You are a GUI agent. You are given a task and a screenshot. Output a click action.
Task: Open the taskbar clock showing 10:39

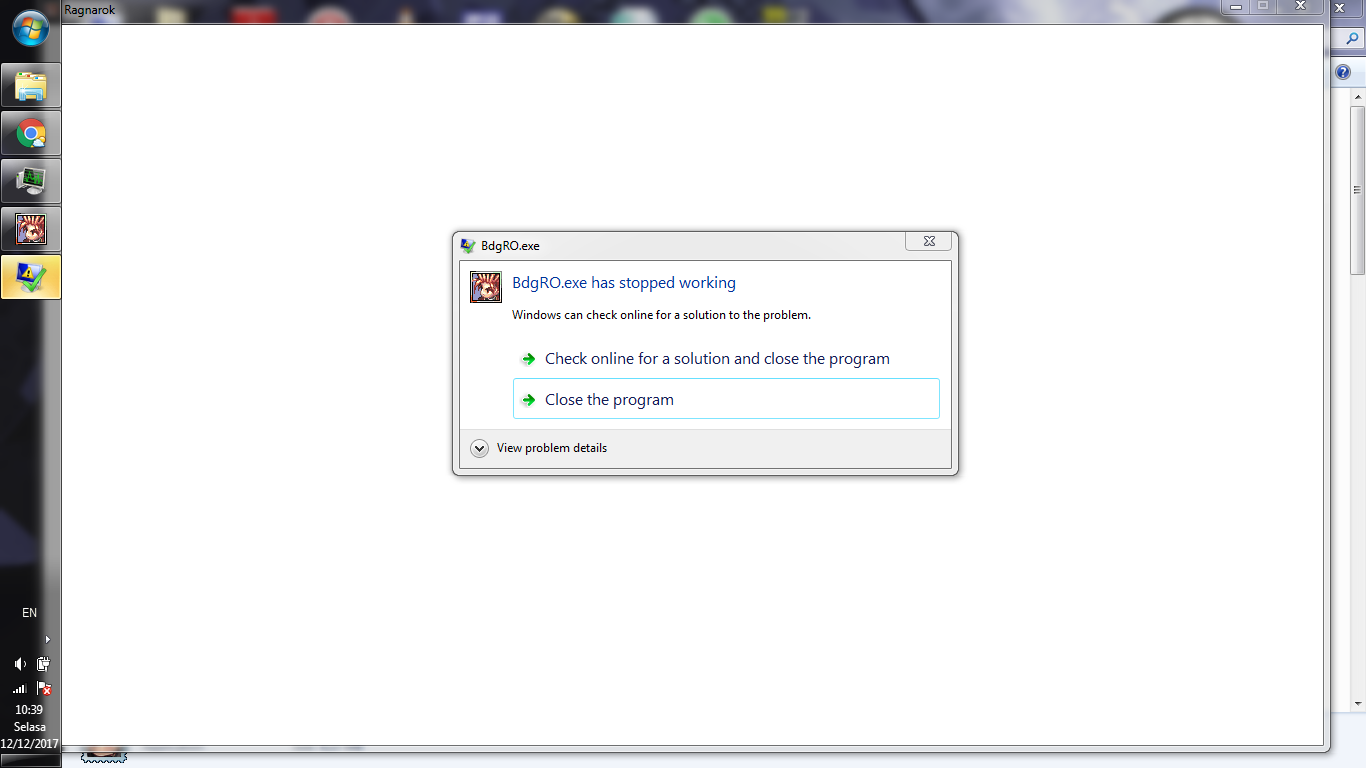coord(29,710)
